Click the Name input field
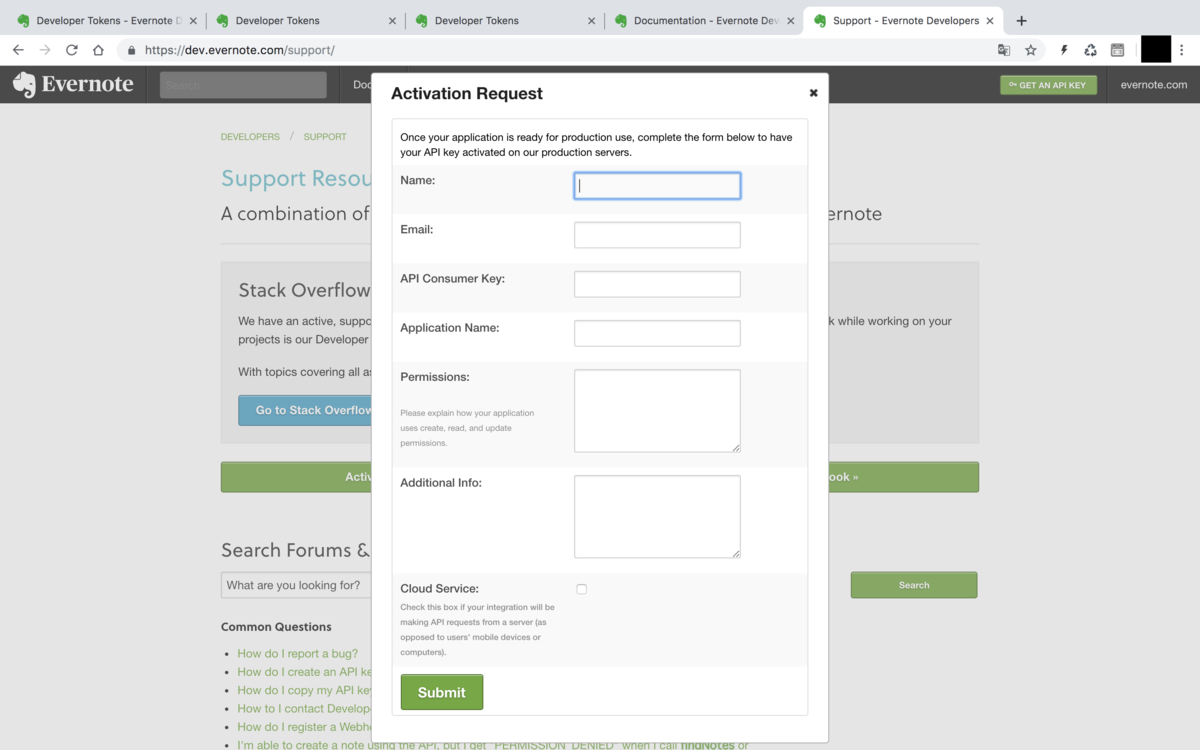This screenshot has width=1200, height=750. tap(657, 185)
